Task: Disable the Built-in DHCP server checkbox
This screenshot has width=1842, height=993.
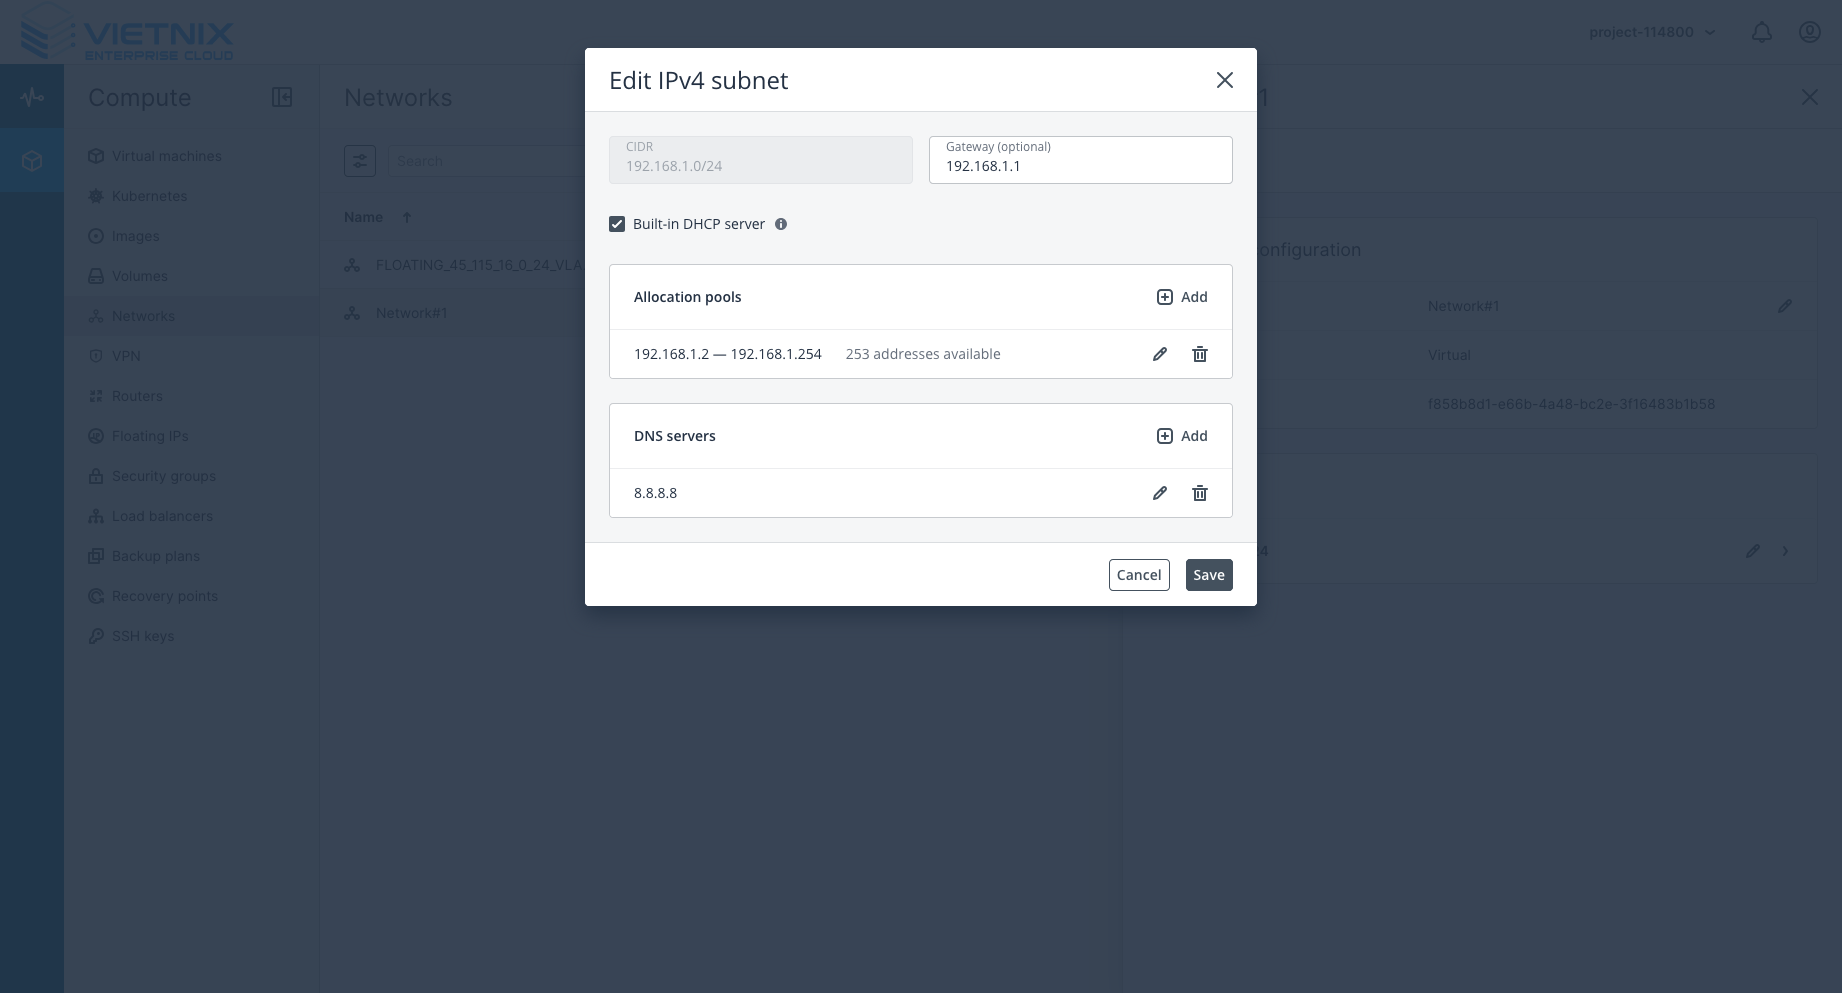Action: click(x=617, y=224)
